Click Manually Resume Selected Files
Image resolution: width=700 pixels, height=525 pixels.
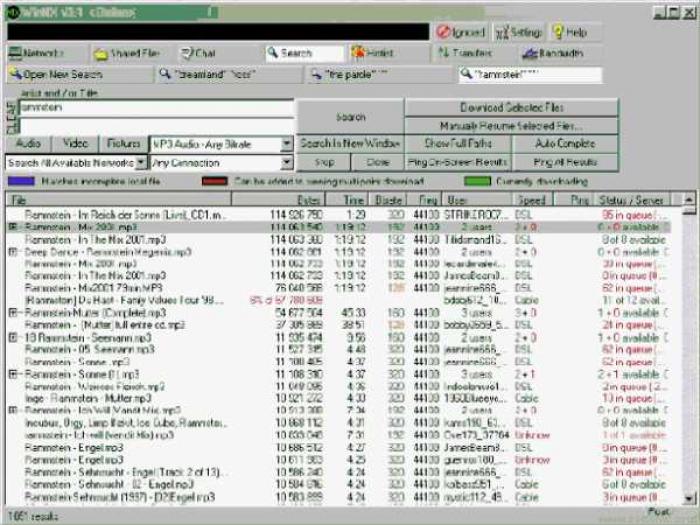tap(512, 126)
